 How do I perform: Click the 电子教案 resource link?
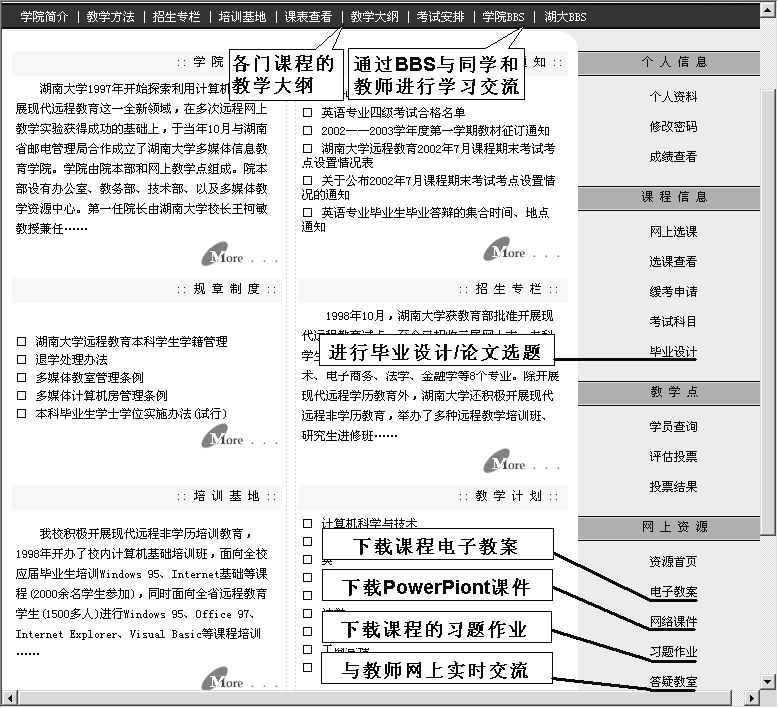[673, 591]
